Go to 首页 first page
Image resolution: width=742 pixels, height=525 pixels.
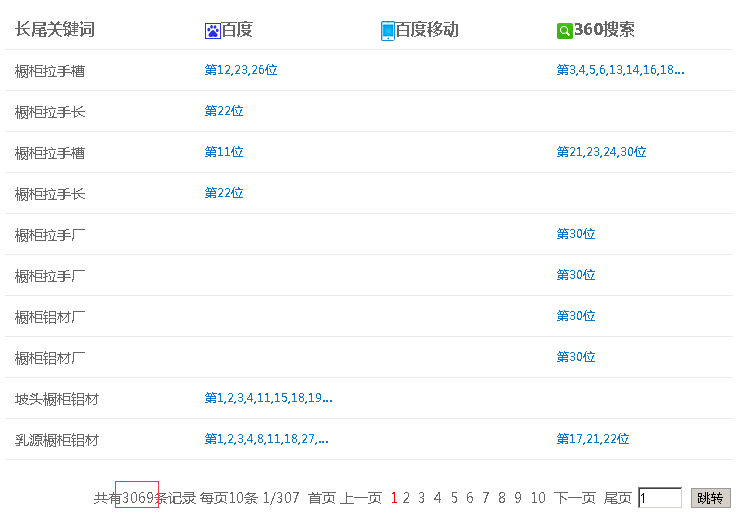pyautogui.click(x=322, y=498)
